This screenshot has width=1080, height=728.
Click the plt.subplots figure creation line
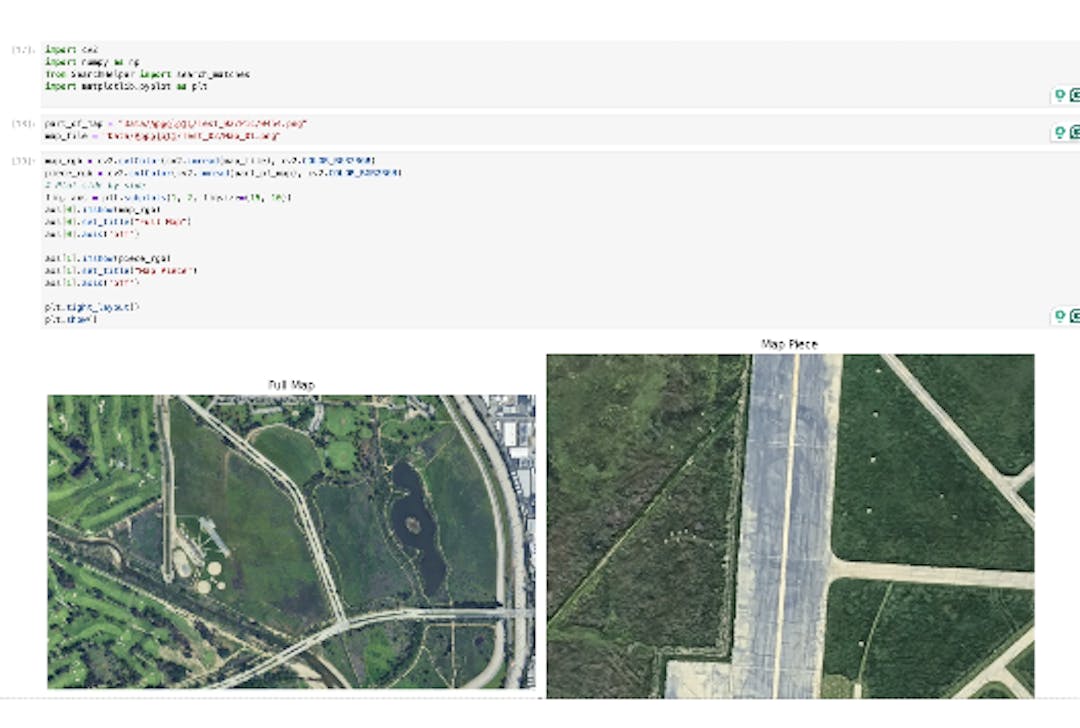pyautogui.click(x=167, y=197)
